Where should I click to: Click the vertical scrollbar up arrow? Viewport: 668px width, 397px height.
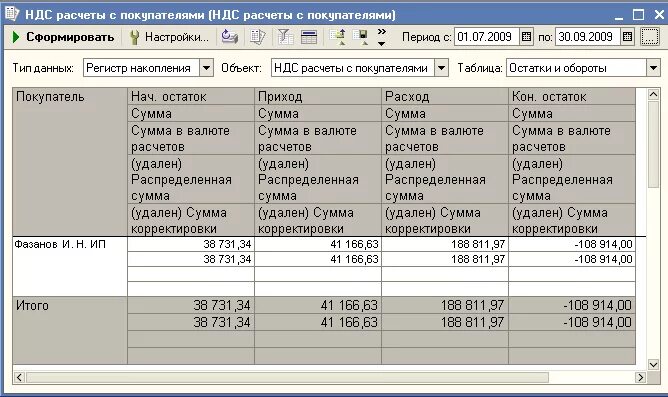[653, 95]
